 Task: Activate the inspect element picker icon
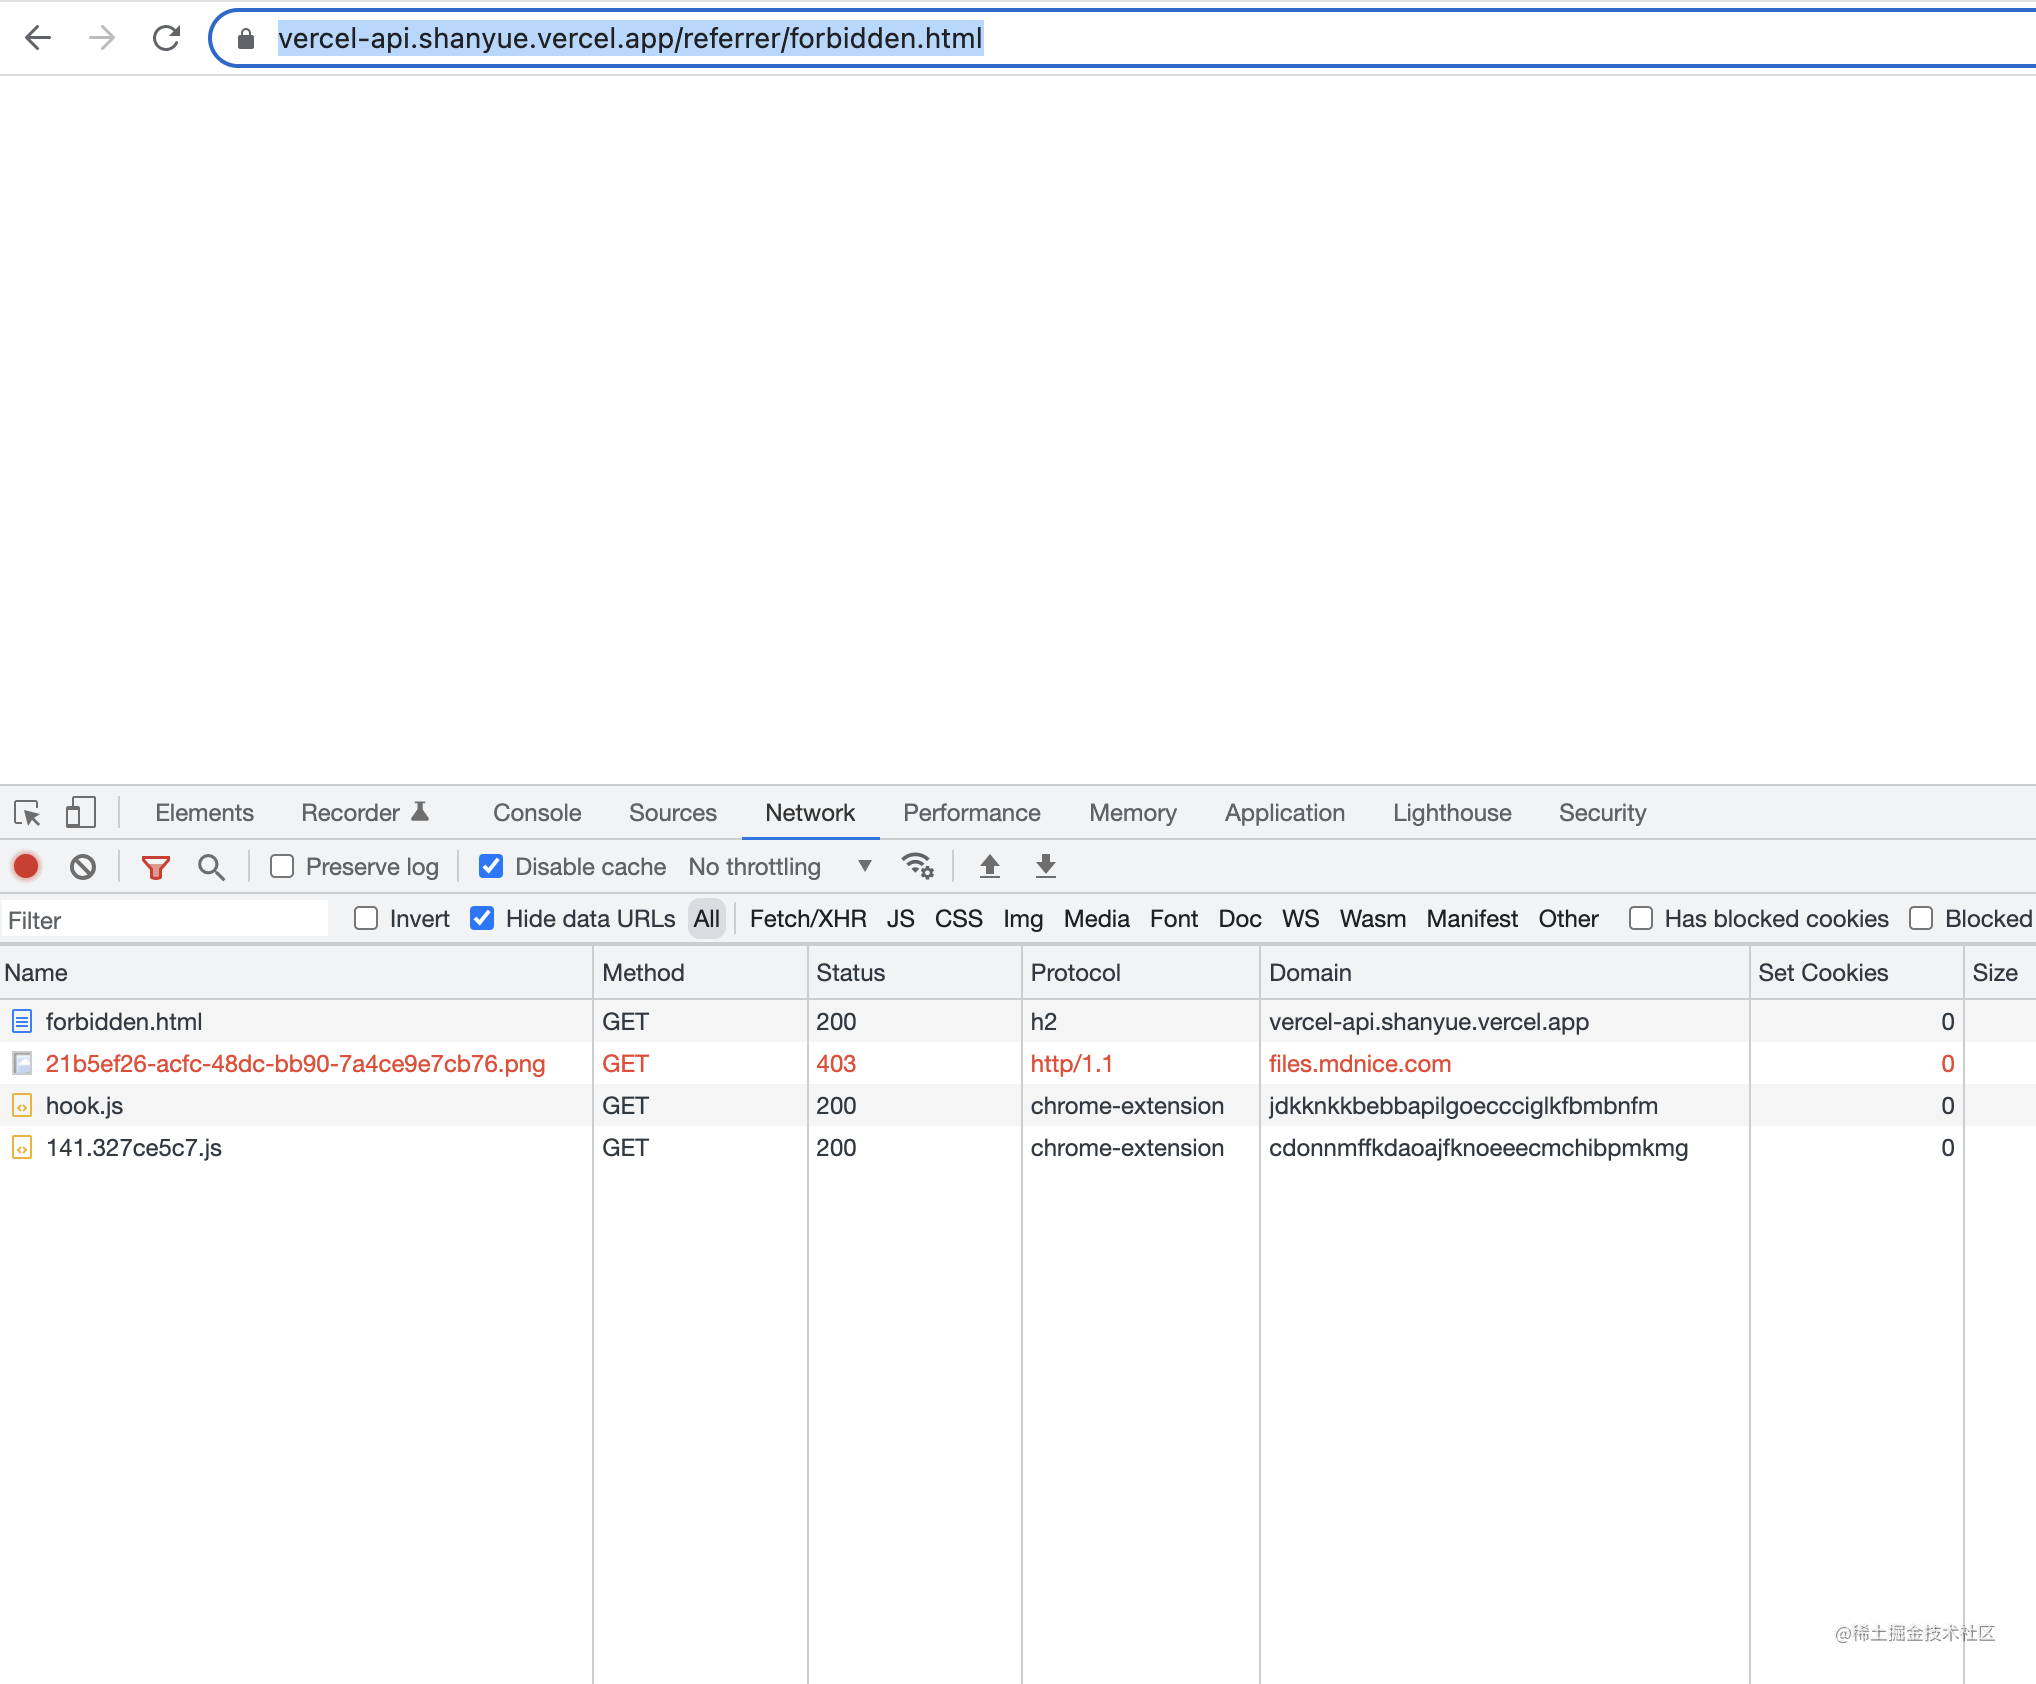point(27,813)
